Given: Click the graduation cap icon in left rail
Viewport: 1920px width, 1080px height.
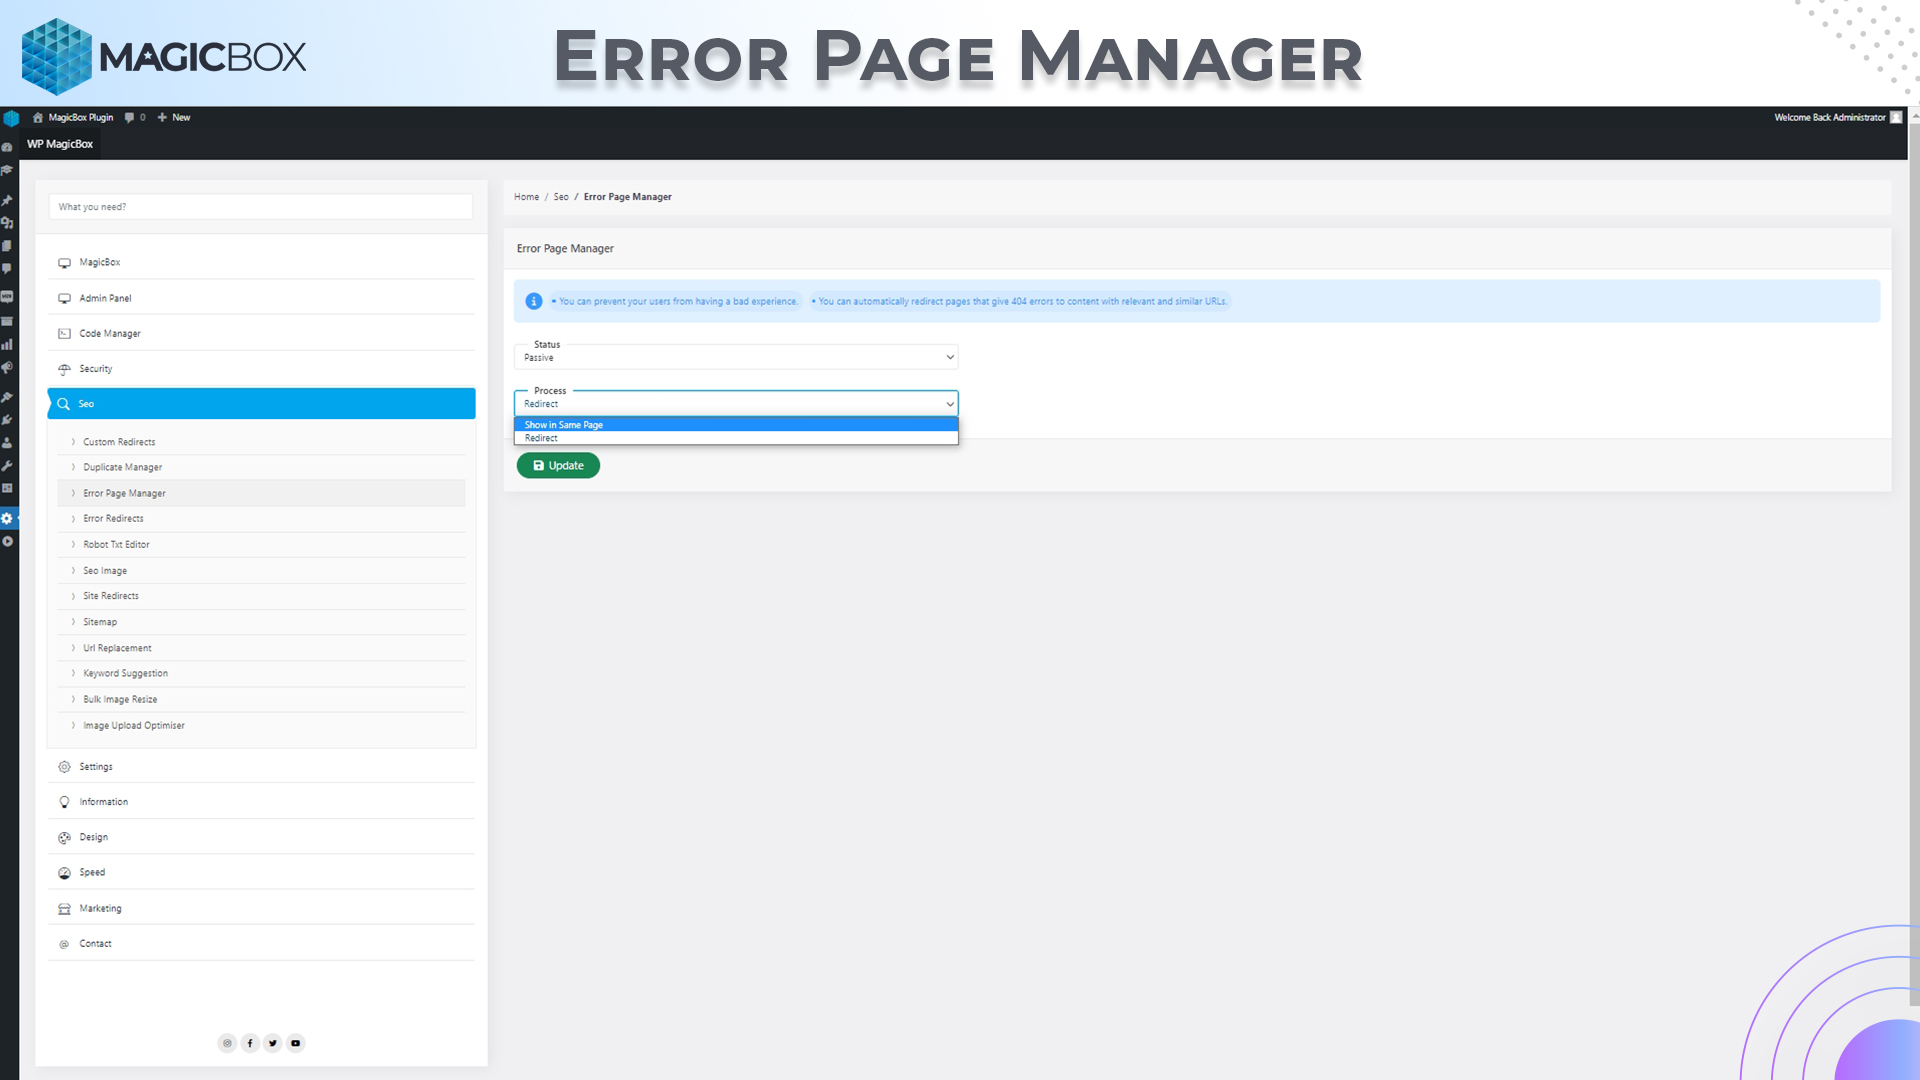Looking at the screenshot, I should (7, 170).
